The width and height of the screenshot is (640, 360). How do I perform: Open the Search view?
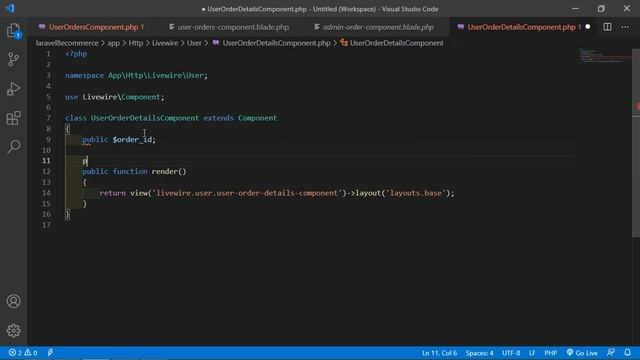point(14,147)
